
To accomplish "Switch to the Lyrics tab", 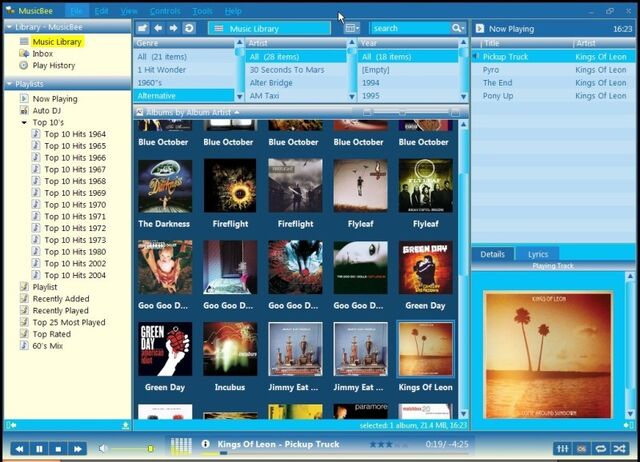I will pos(538,254).
